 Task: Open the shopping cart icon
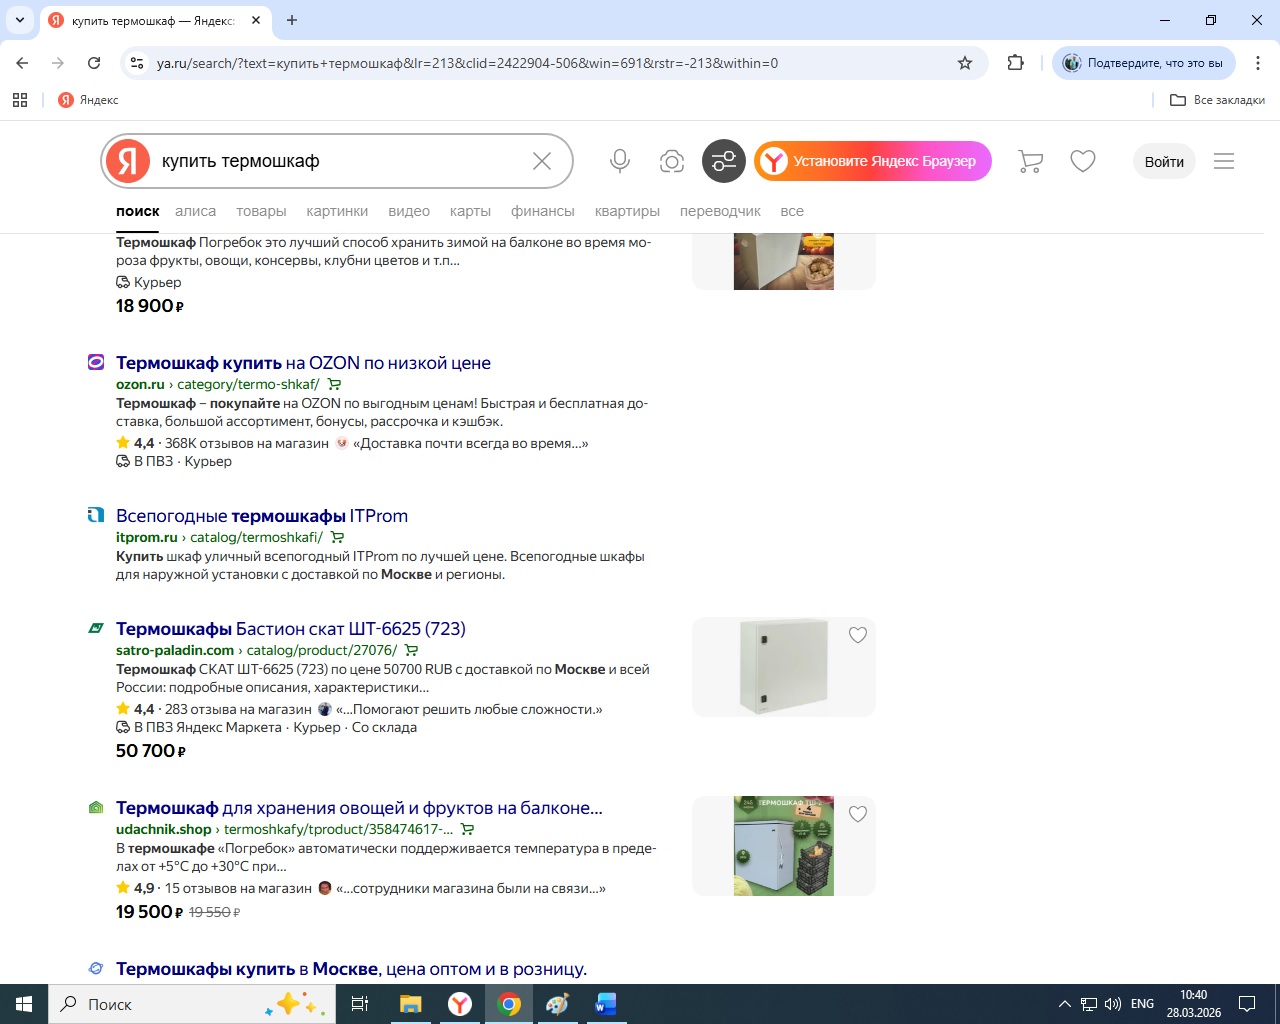click(x=1030, y=161)
